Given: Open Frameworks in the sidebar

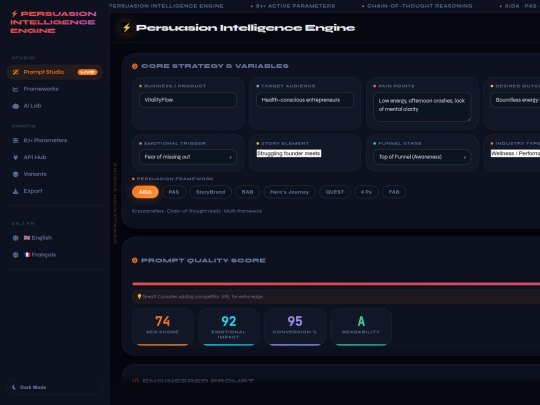Looking at the screenshot, I should coord(54,89).
